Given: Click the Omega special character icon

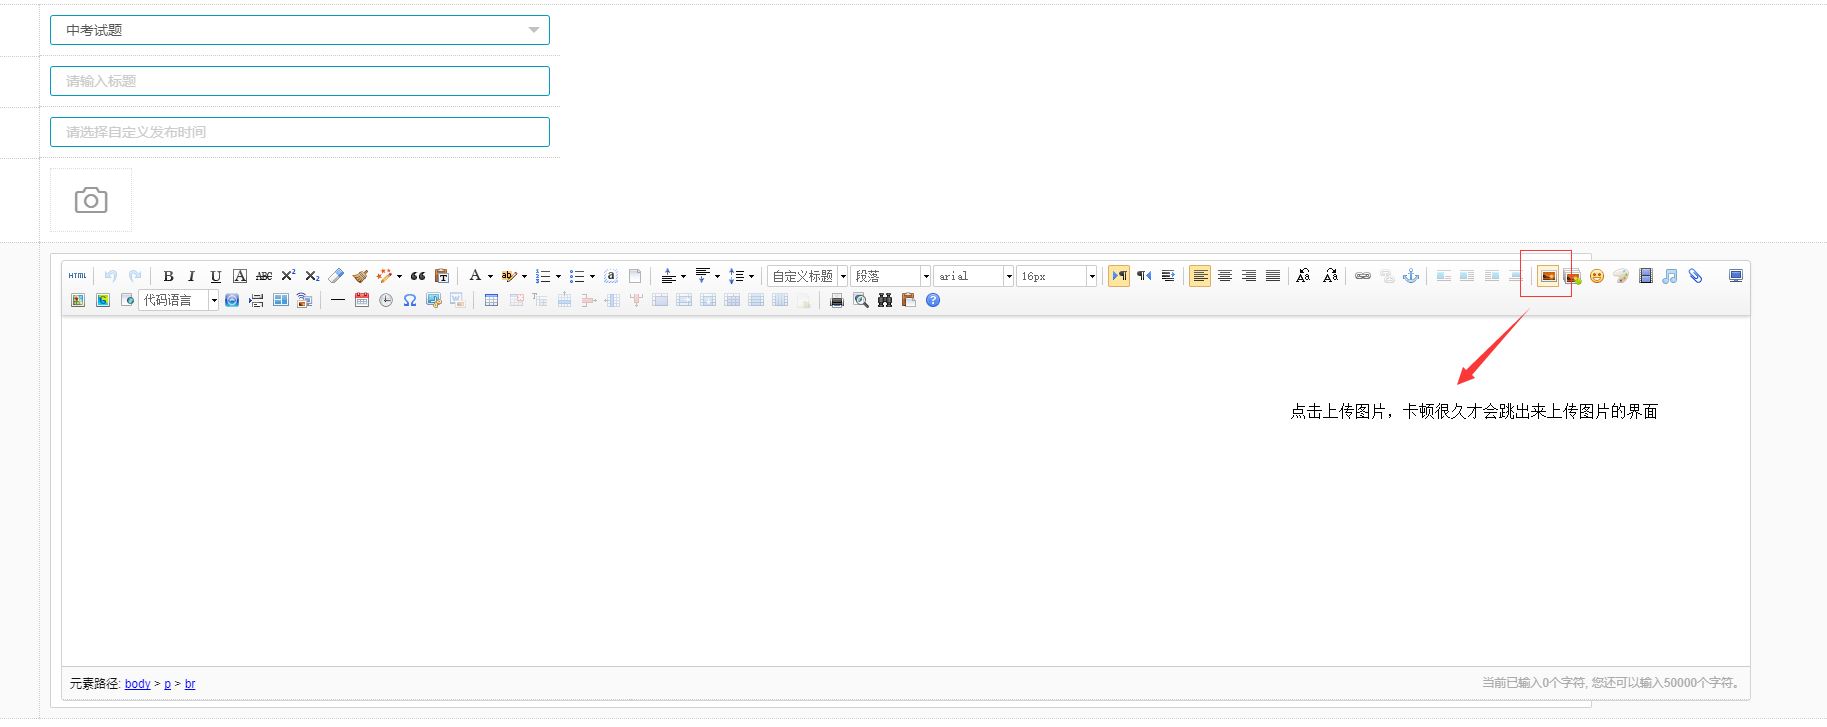Looking at the screenshot, I should 410,300.
